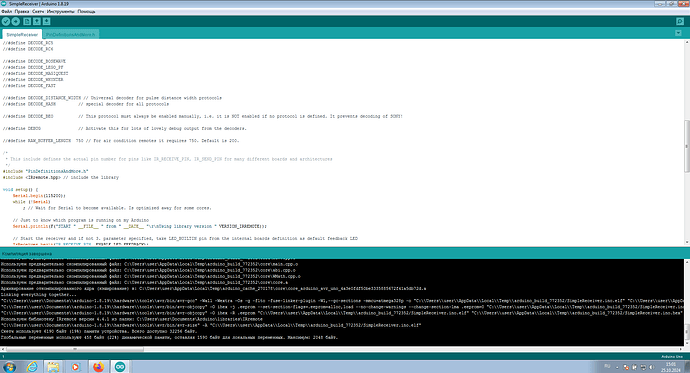Screen dimensions: 690x373
Task: Click the RU language indicator in tray
Action: coord(607,366)
